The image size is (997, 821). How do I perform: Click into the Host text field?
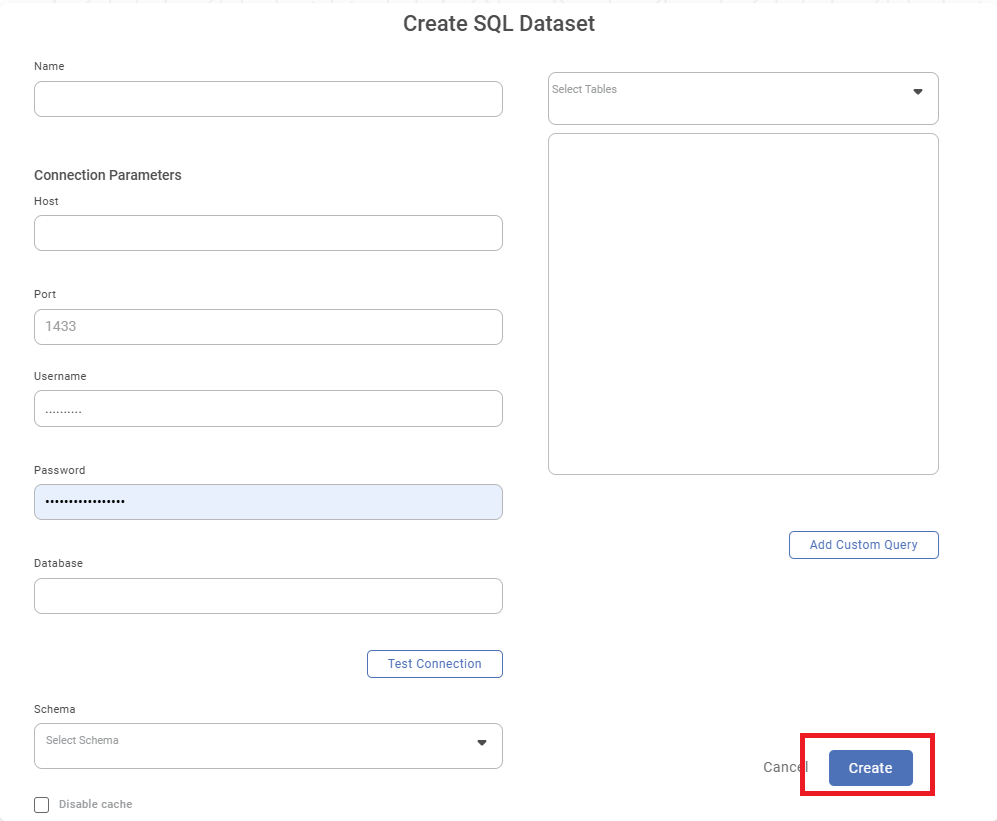pos(268,233)
